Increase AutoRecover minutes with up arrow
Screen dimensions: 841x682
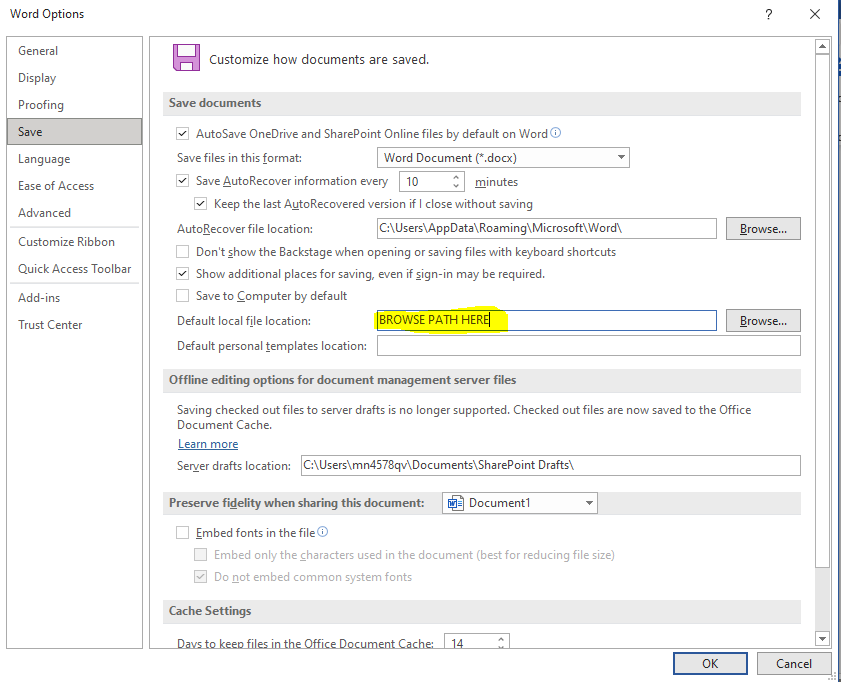click(457, 177)
